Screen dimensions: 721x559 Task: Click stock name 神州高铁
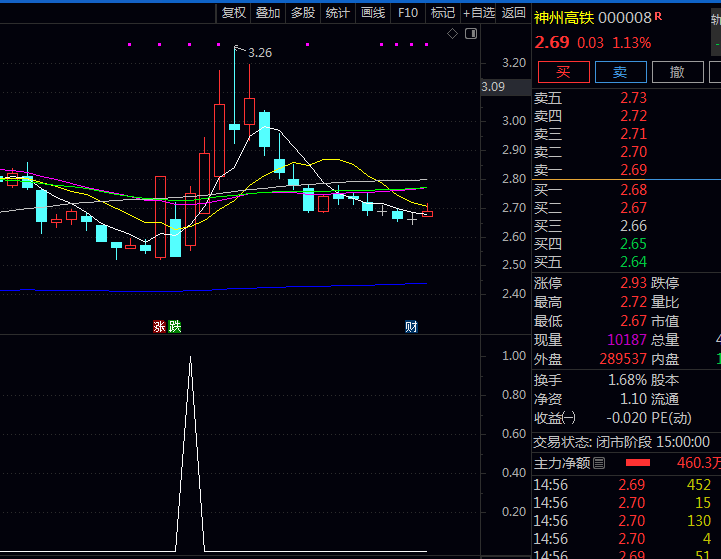tap(564, 18)
